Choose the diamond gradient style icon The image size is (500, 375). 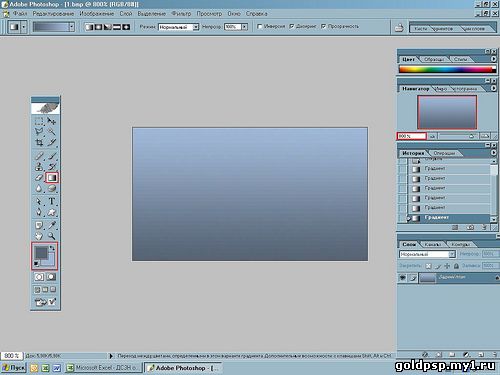(126, 27)
